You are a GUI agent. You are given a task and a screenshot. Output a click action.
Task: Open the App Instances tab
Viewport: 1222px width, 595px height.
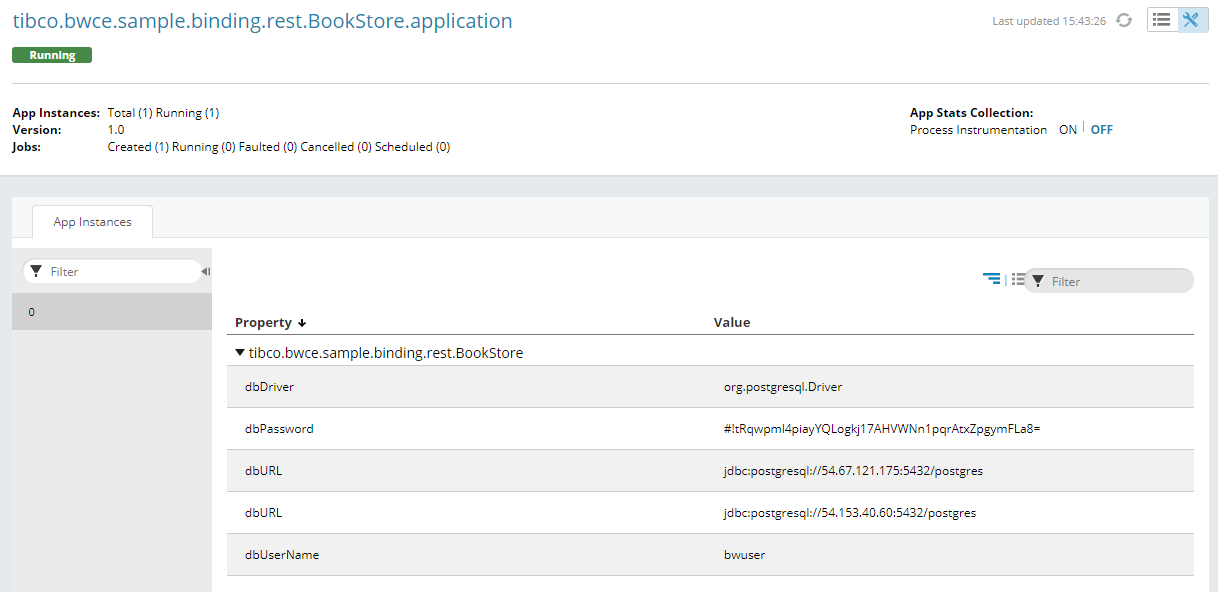[92, 222]
